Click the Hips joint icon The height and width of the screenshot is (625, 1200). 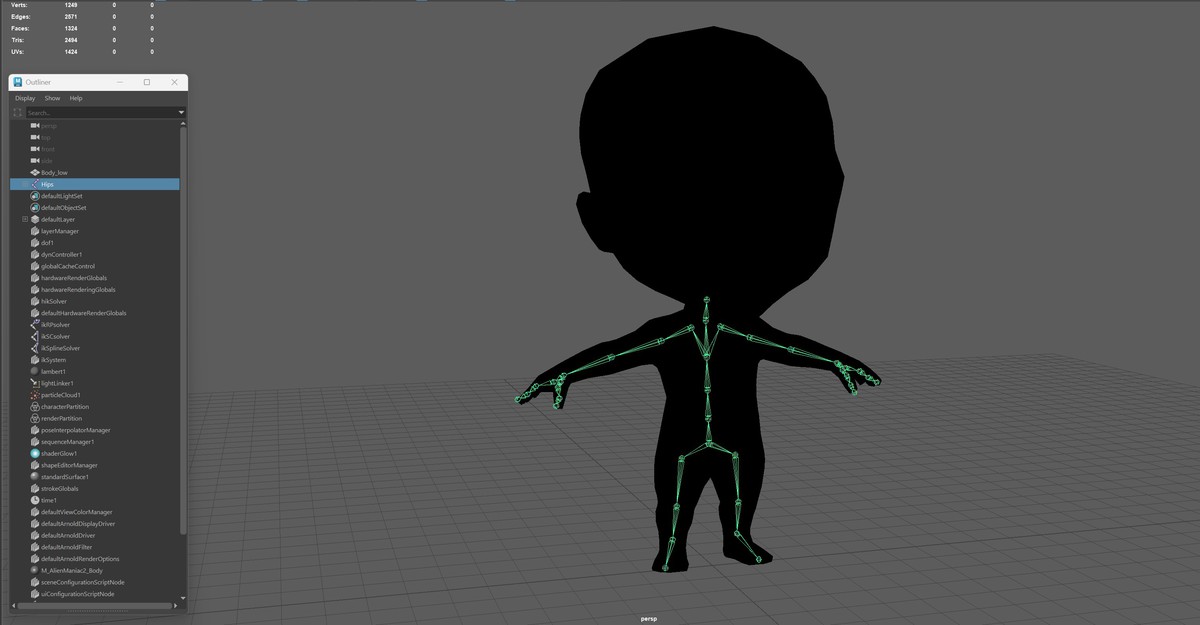35,184
